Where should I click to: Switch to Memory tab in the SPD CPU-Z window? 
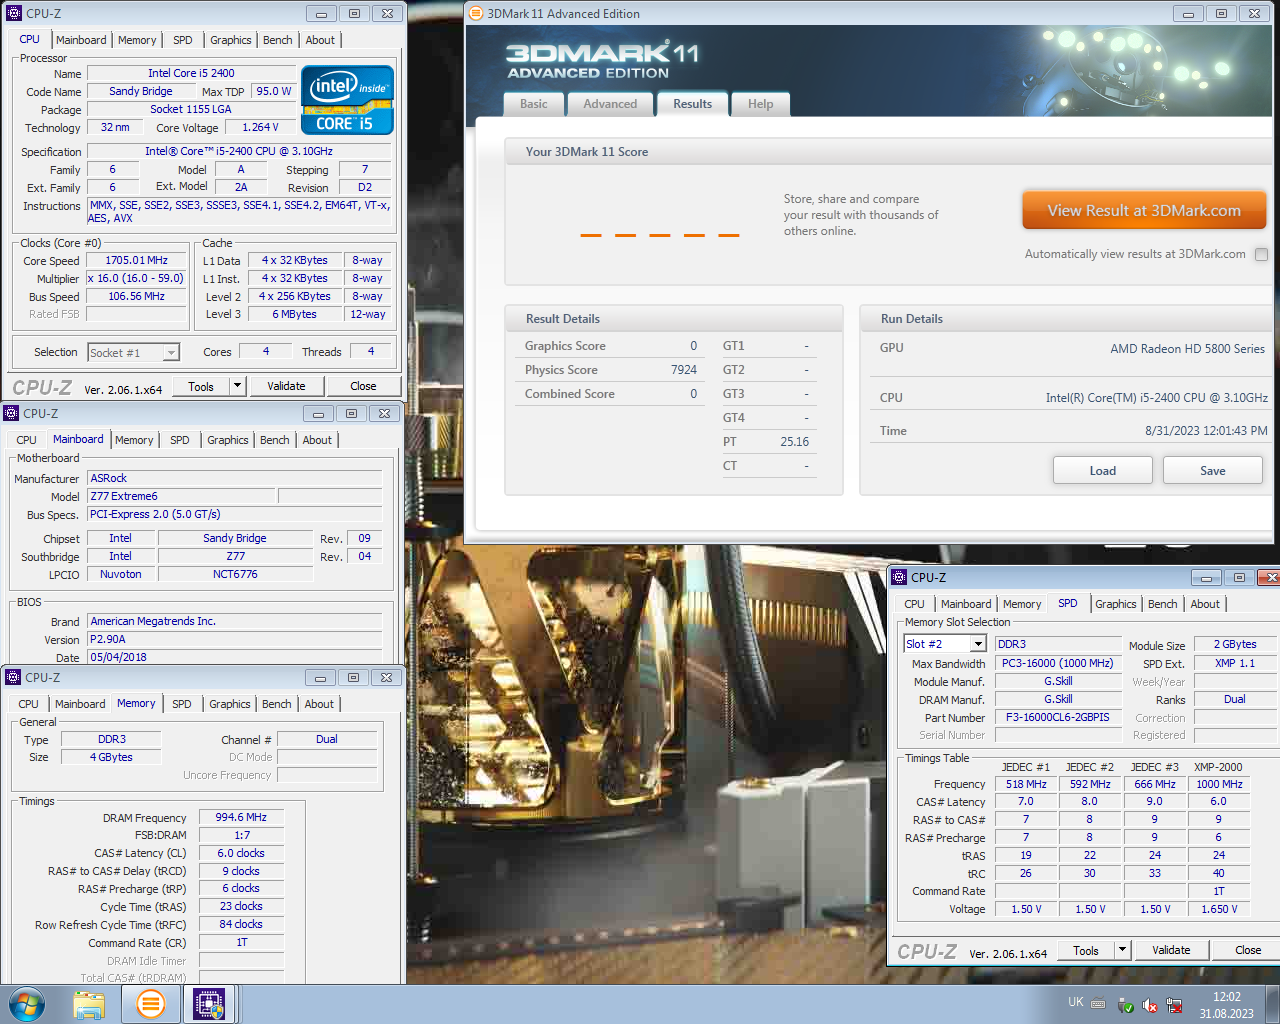click(x=1022, y=604)
